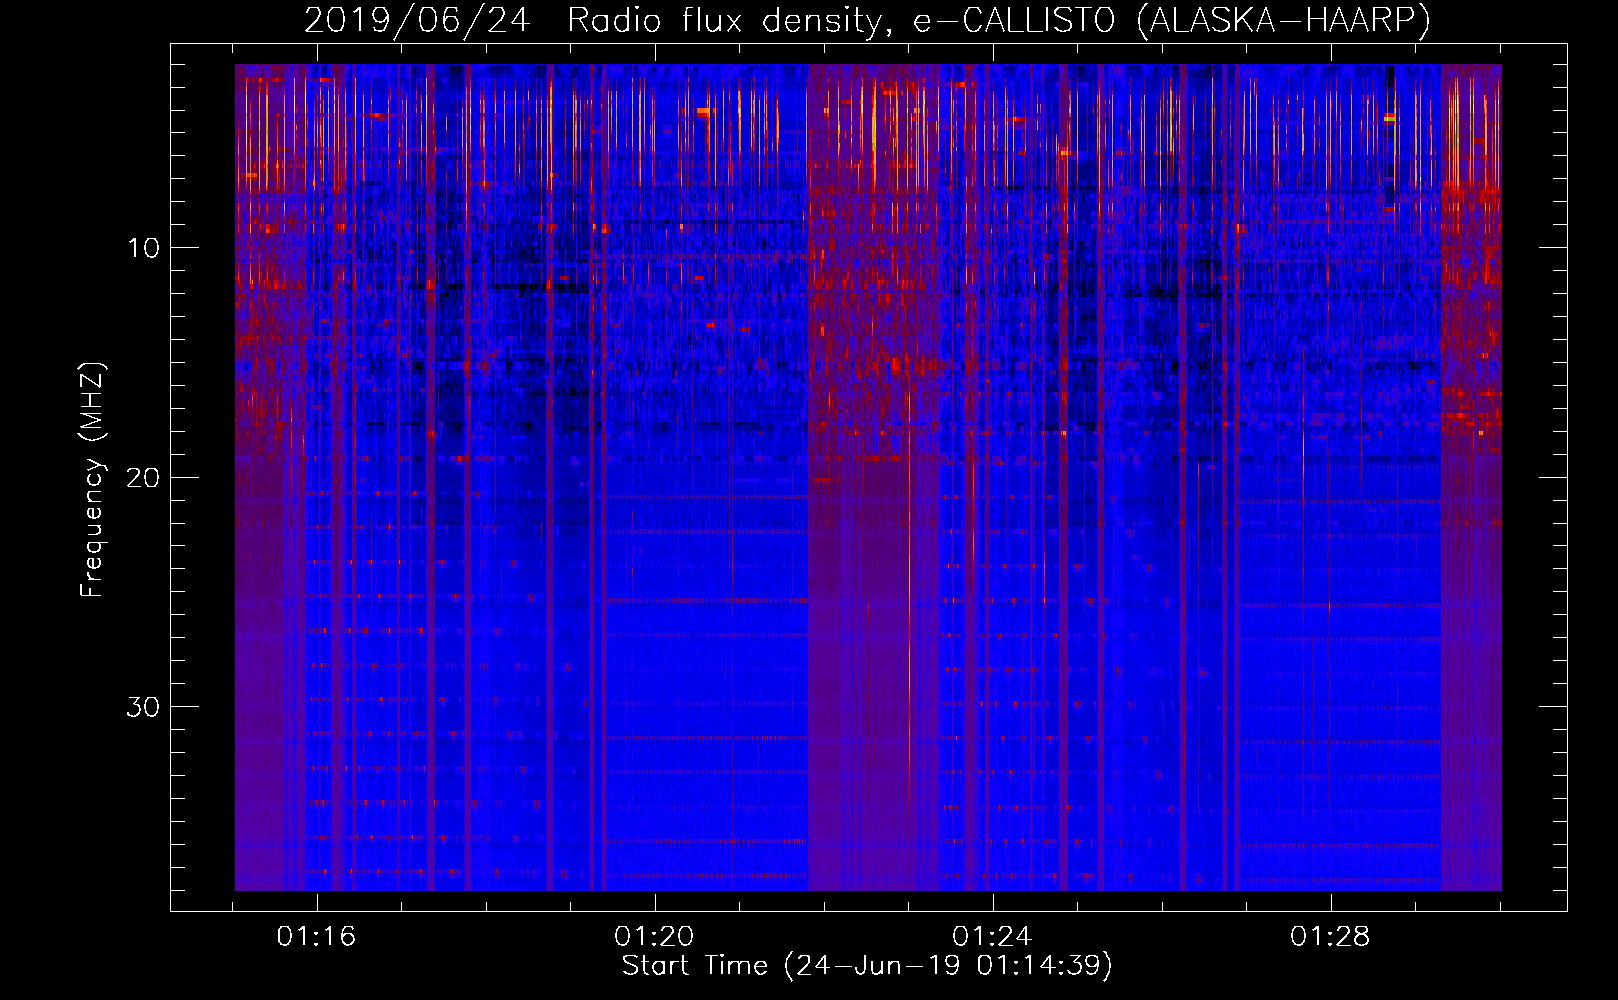Select the 'Frequency (MHZ)' y-axis label

(x=92, y=480)
